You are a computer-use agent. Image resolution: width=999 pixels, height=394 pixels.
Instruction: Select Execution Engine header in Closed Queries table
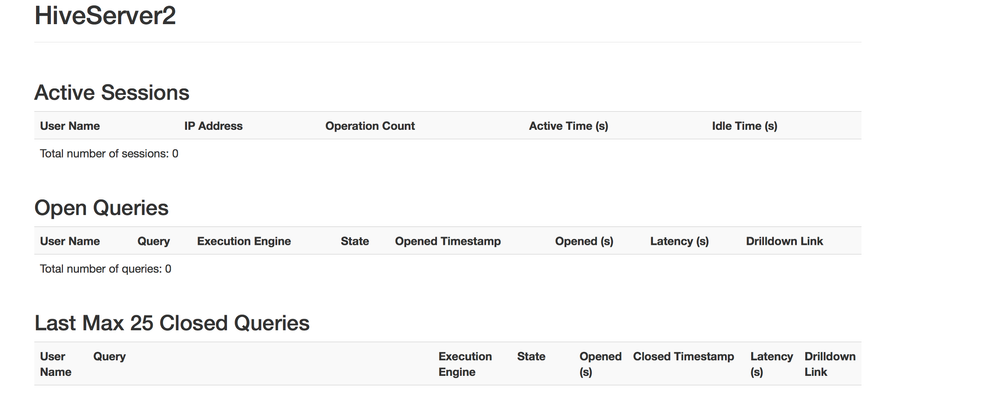[465, 364]
